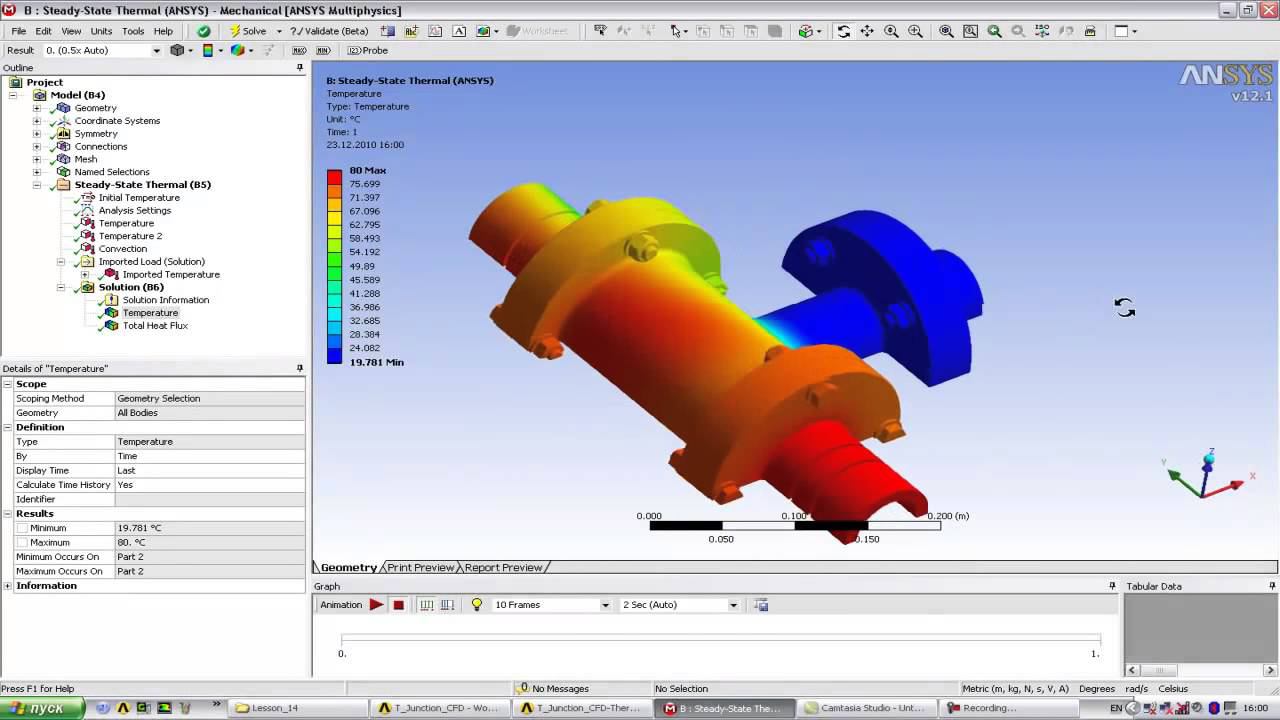Click the Label annotation 'A' icon
1280x720 pixels.
coord(459,31)
